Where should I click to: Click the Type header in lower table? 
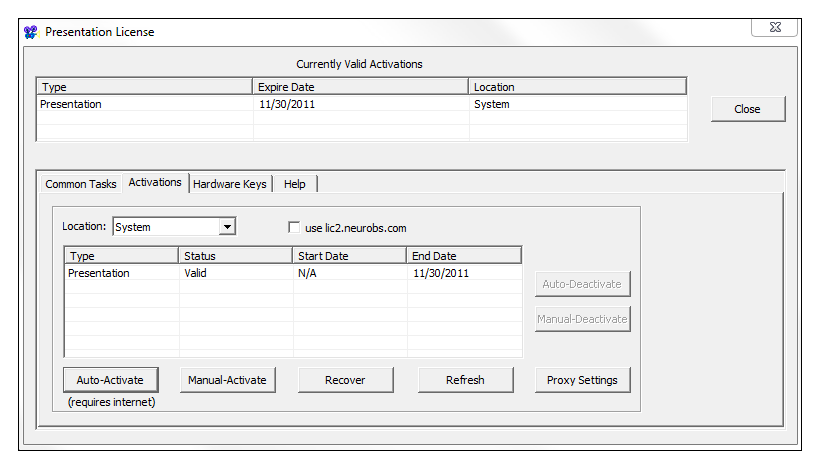click(x=121, y=256)
